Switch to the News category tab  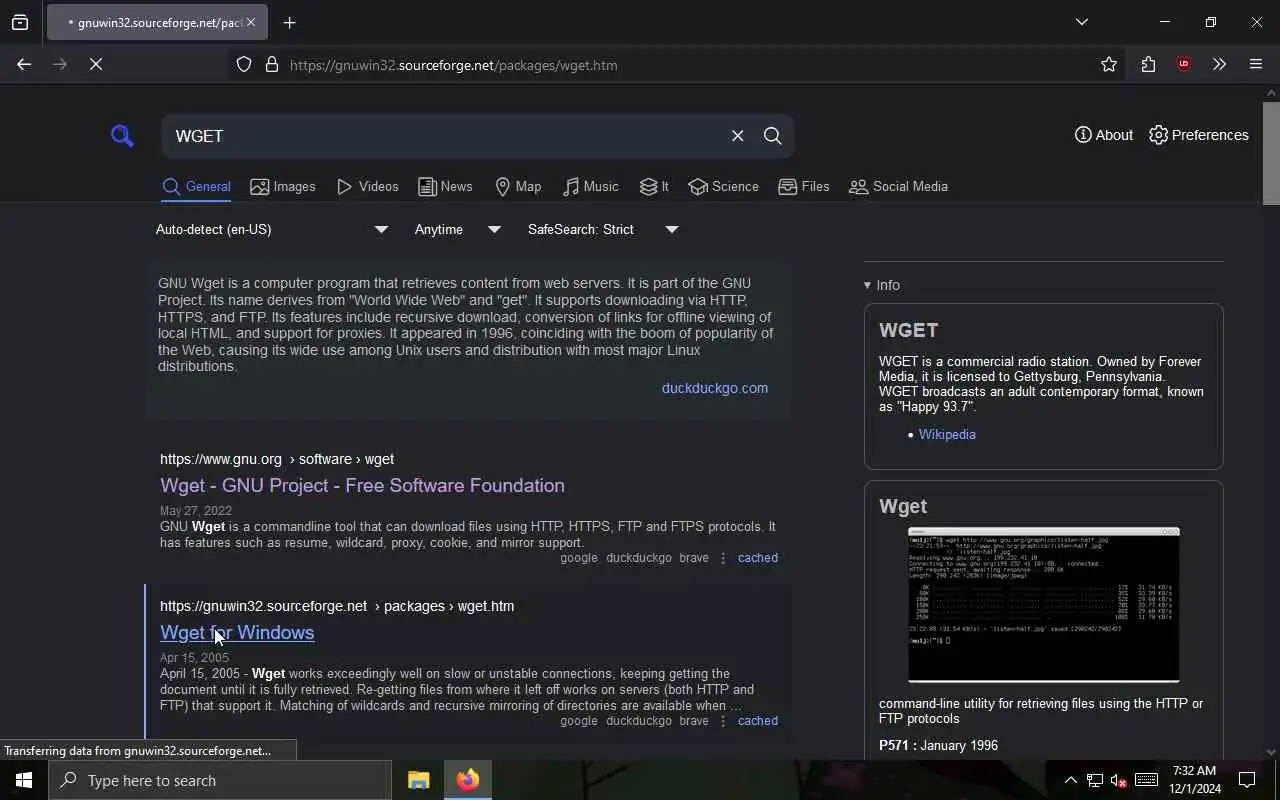pos(445,187)
